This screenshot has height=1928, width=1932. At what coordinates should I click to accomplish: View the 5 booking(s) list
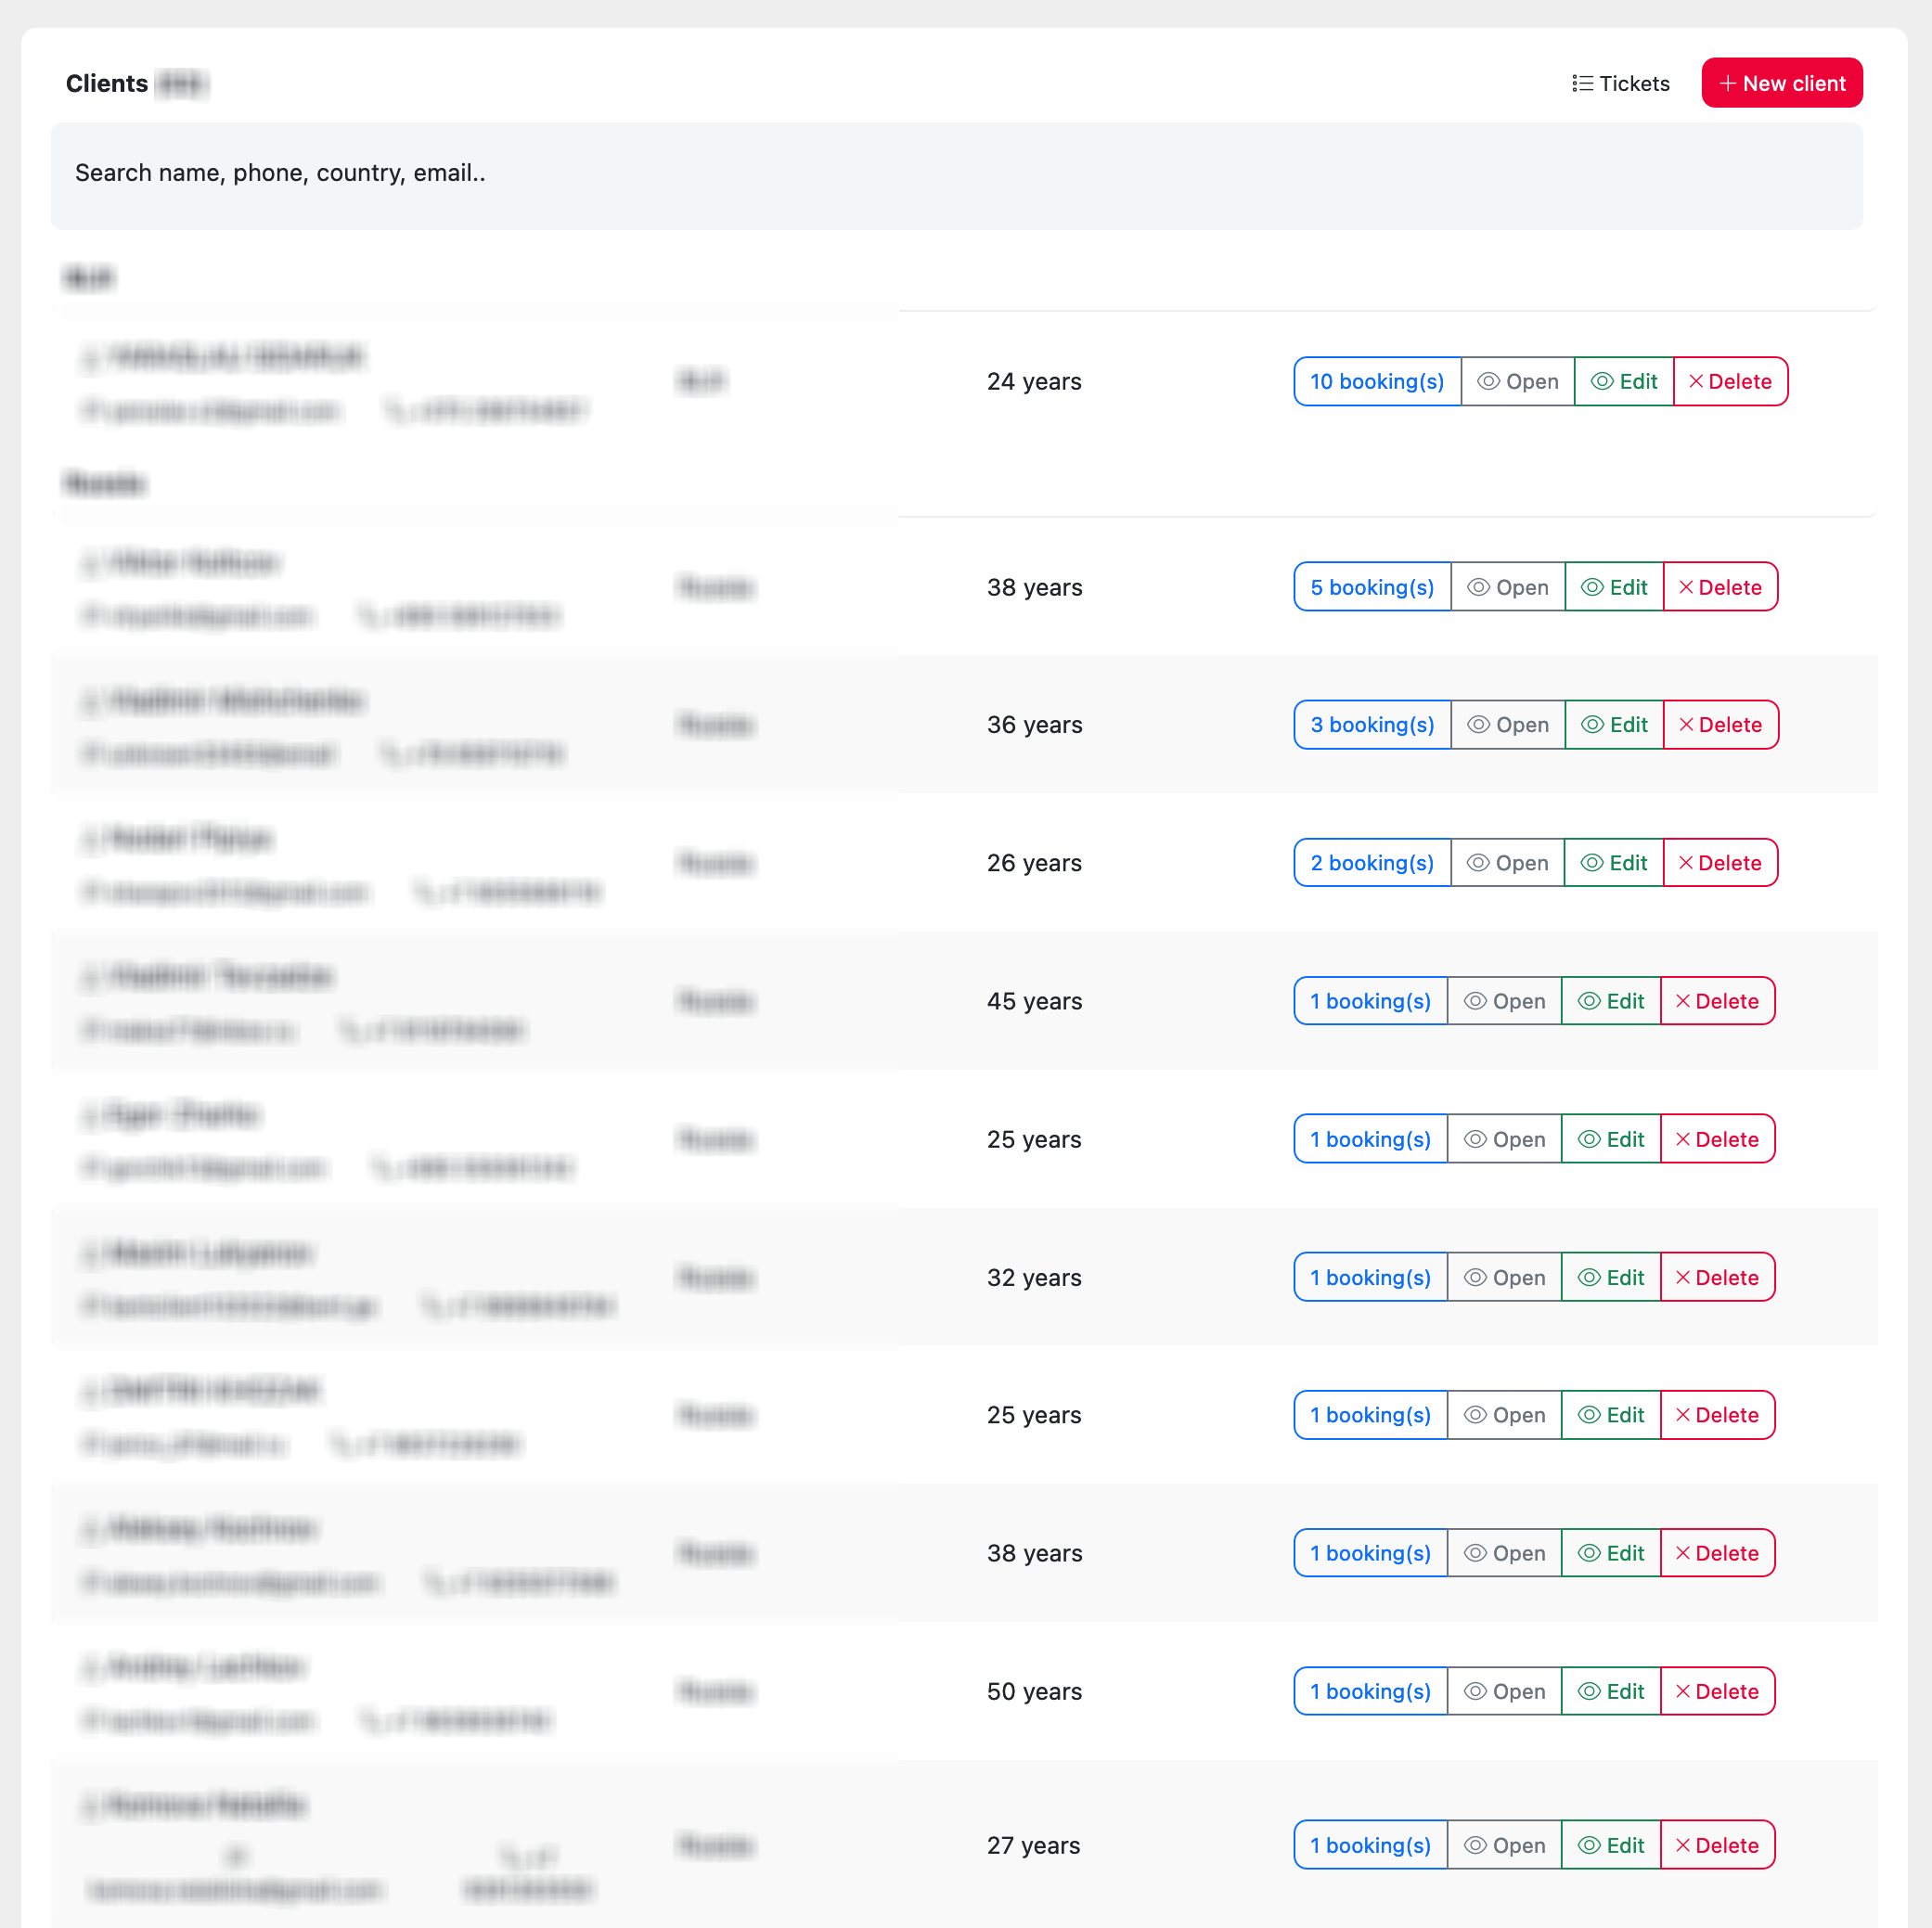point(1371,587)
